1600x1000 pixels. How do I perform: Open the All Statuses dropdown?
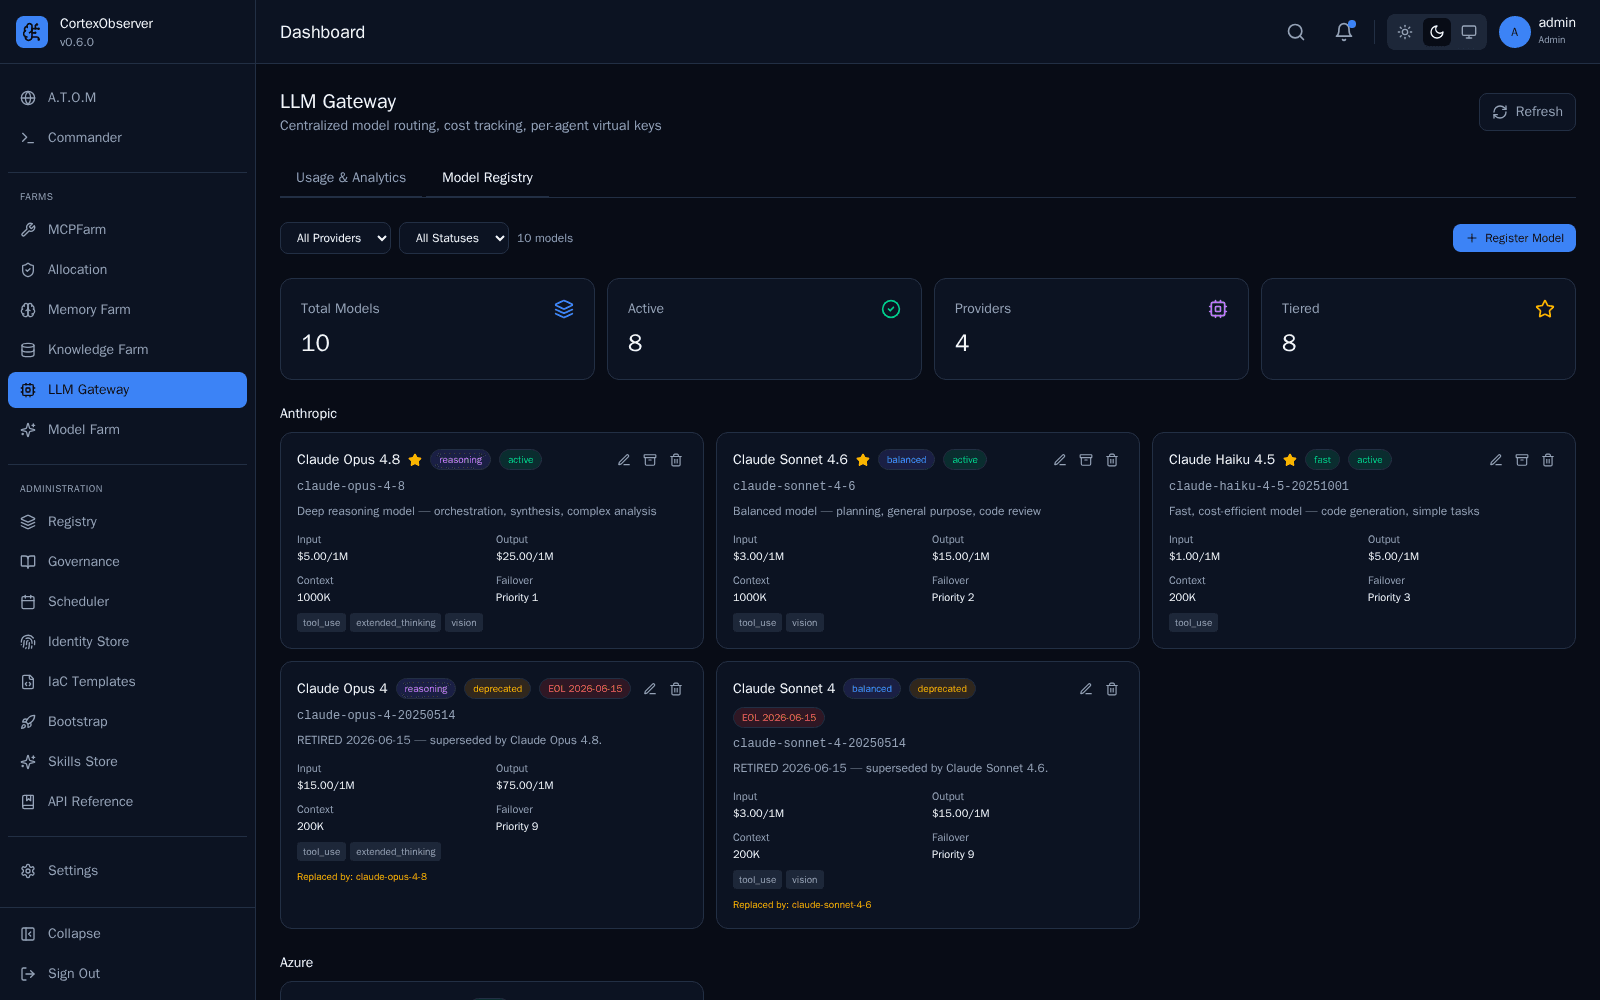click(454, 238)
